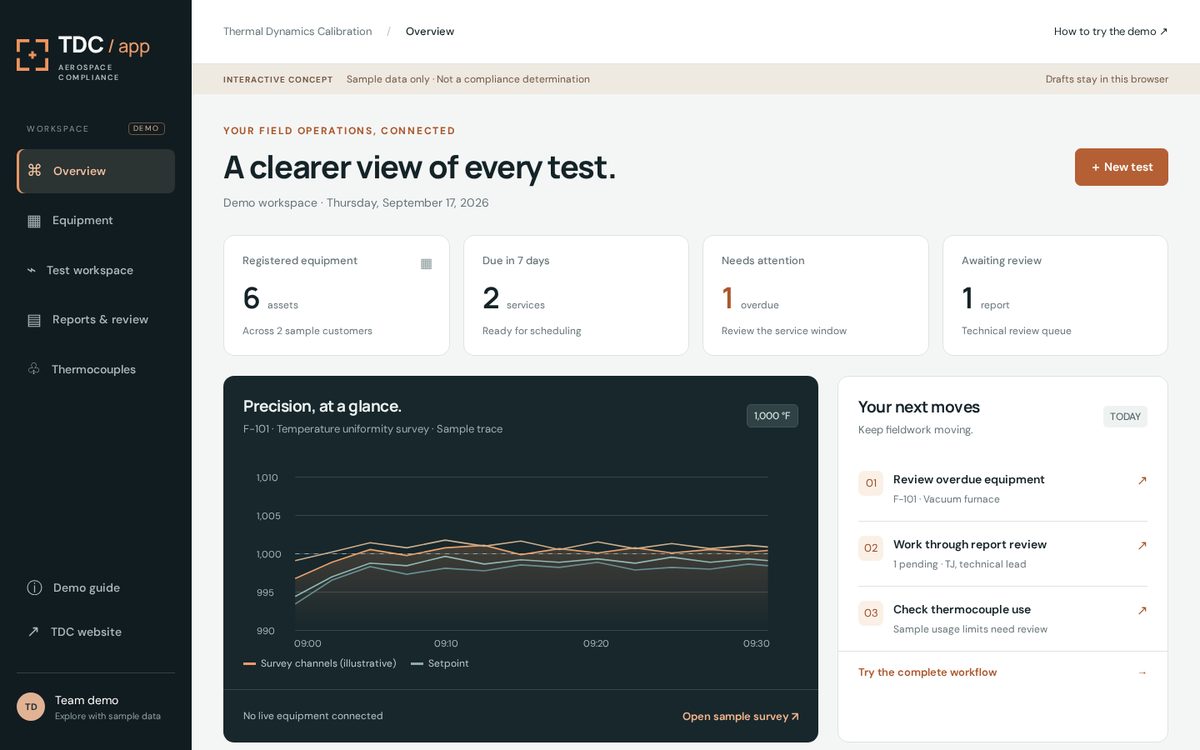
Task: Select Work through report review item
Action: tap(1003, 554)
